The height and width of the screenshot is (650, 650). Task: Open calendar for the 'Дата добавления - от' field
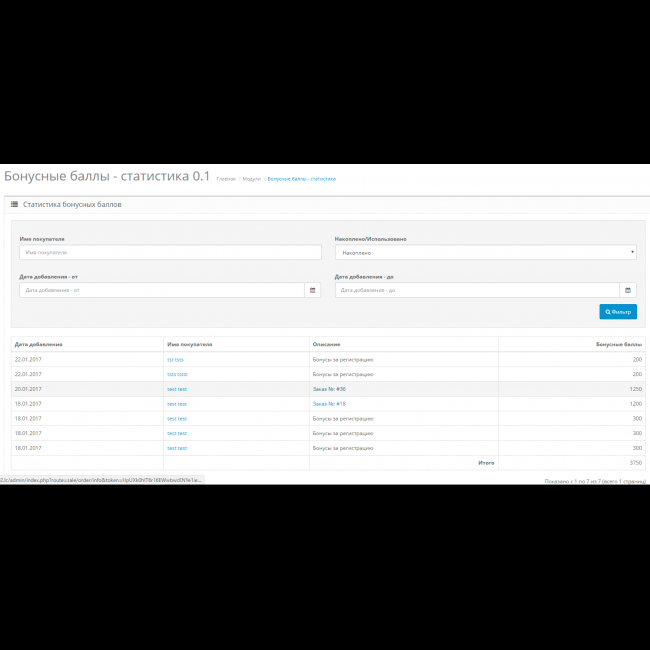tap(313, 290)
